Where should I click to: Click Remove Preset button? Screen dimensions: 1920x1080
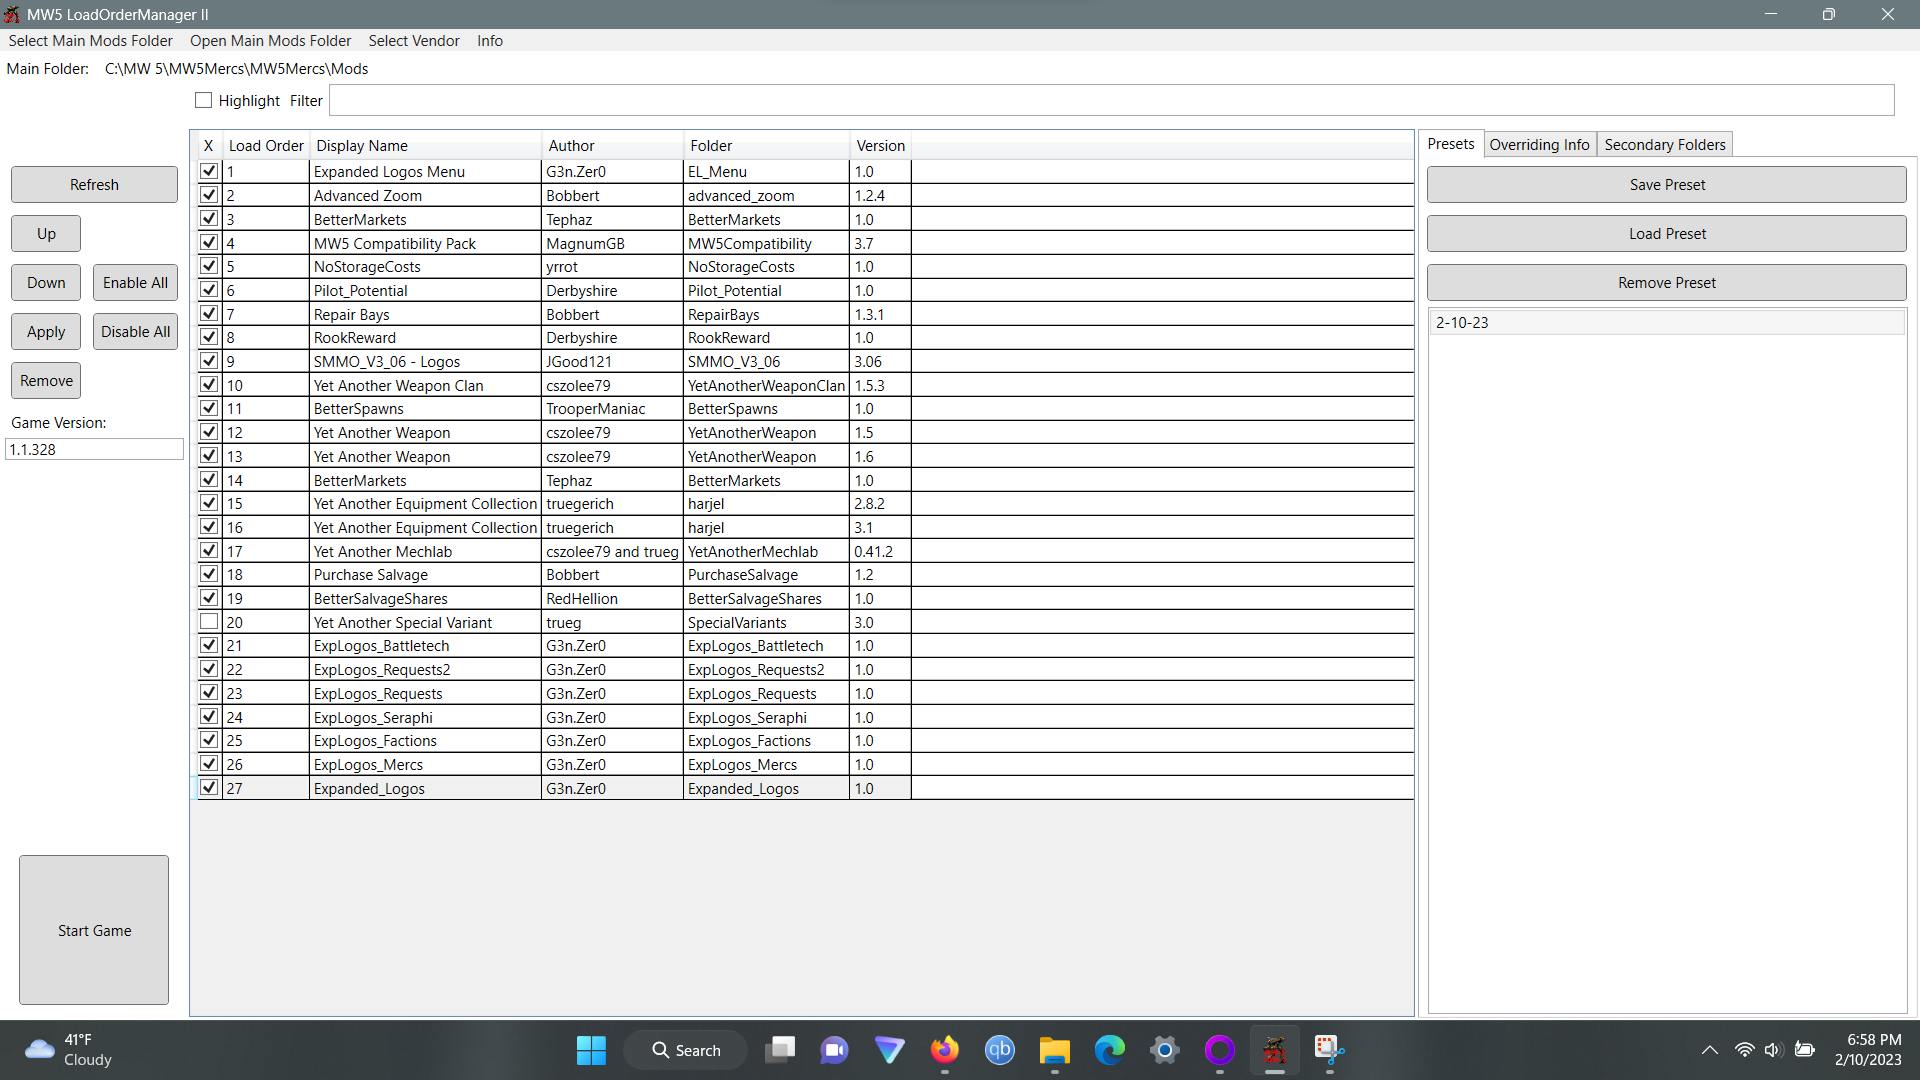pyautogui.click(x=1666, y=283)
